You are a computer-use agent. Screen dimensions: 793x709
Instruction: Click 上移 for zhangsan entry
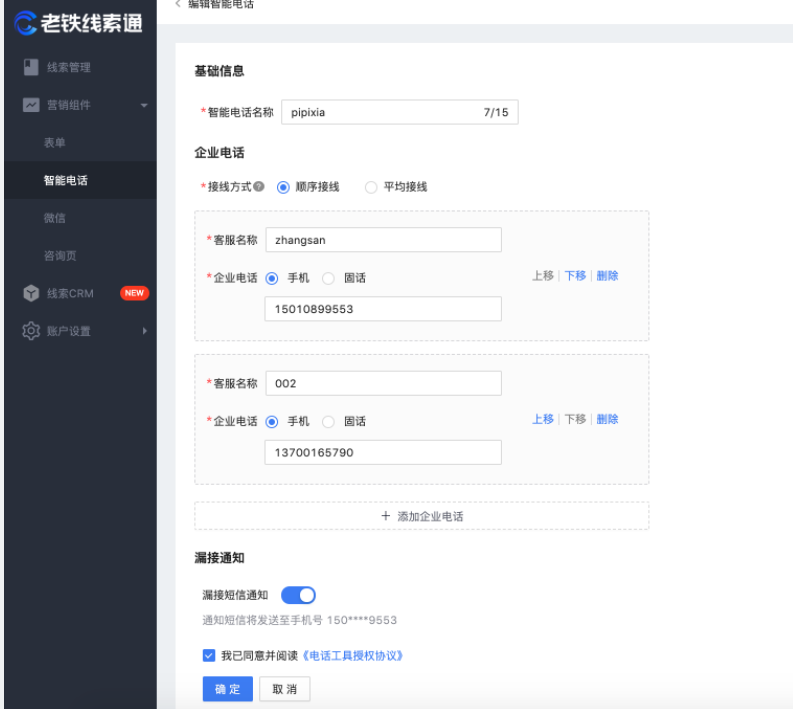(543, 276)
